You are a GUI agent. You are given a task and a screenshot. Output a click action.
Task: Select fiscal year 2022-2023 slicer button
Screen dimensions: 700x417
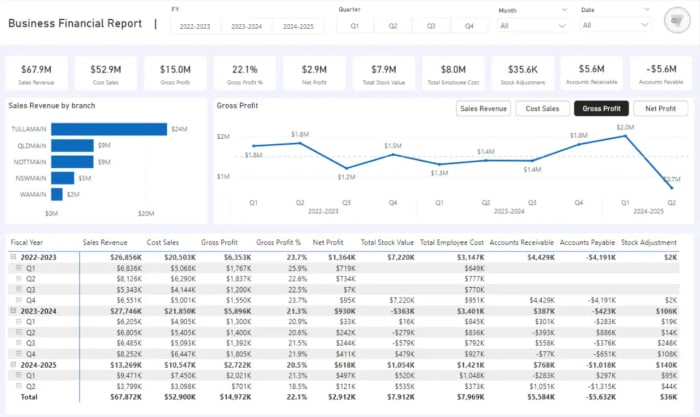pos(195,26)
